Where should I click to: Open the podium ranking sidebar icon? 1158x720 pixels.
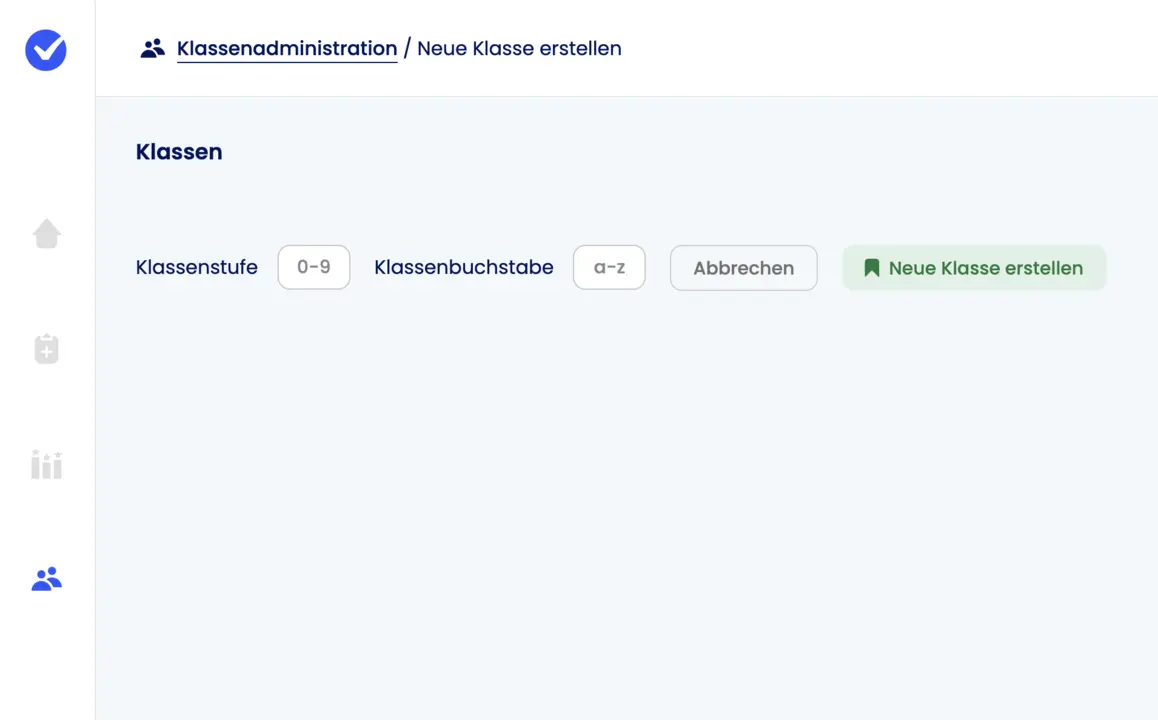point(47,464)
